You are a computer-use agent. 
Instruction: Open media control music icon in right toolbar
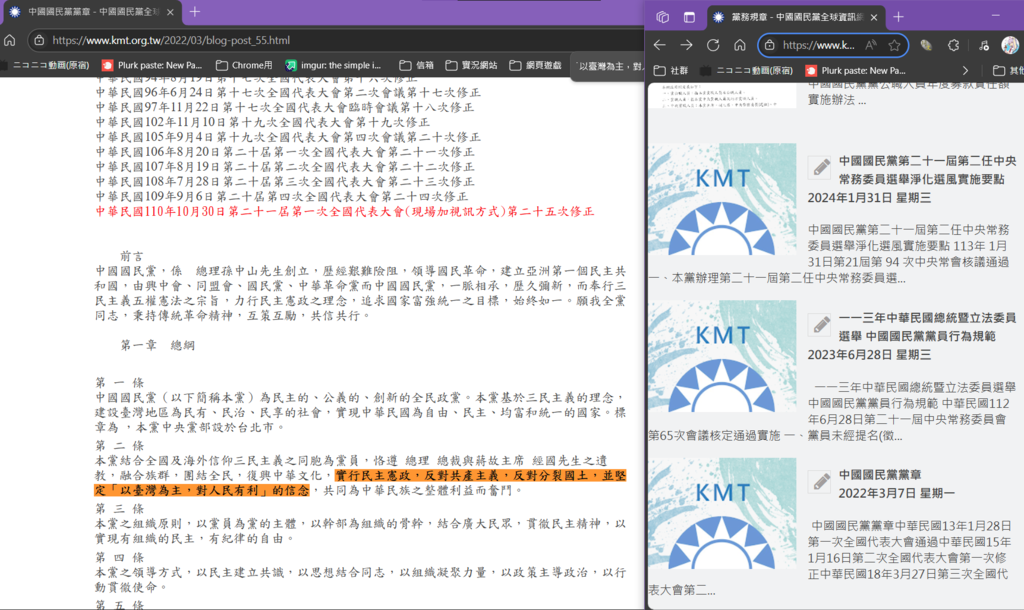[984, 45]
